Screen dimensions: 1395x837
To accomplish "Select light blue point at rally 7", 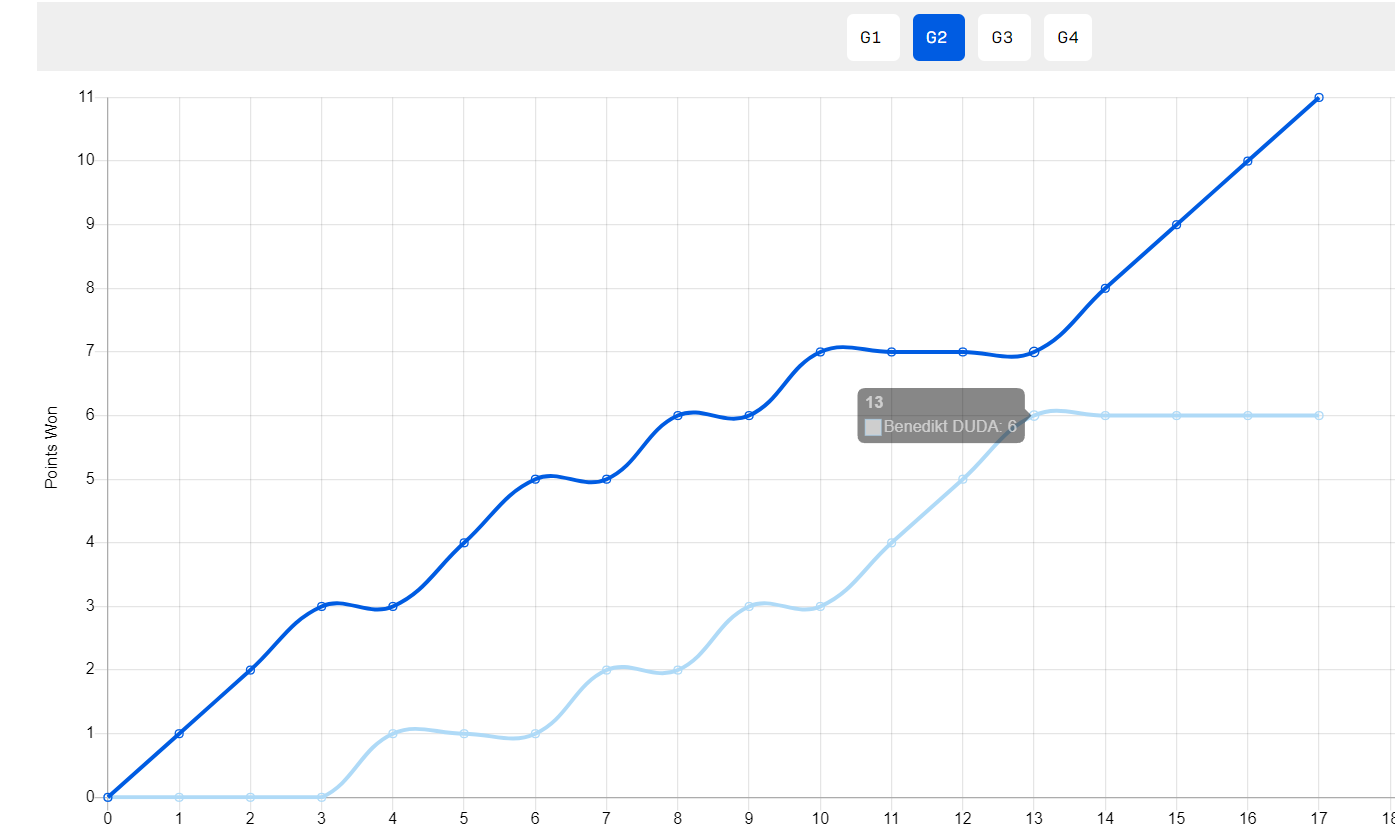I will click(x=606, y=670).
